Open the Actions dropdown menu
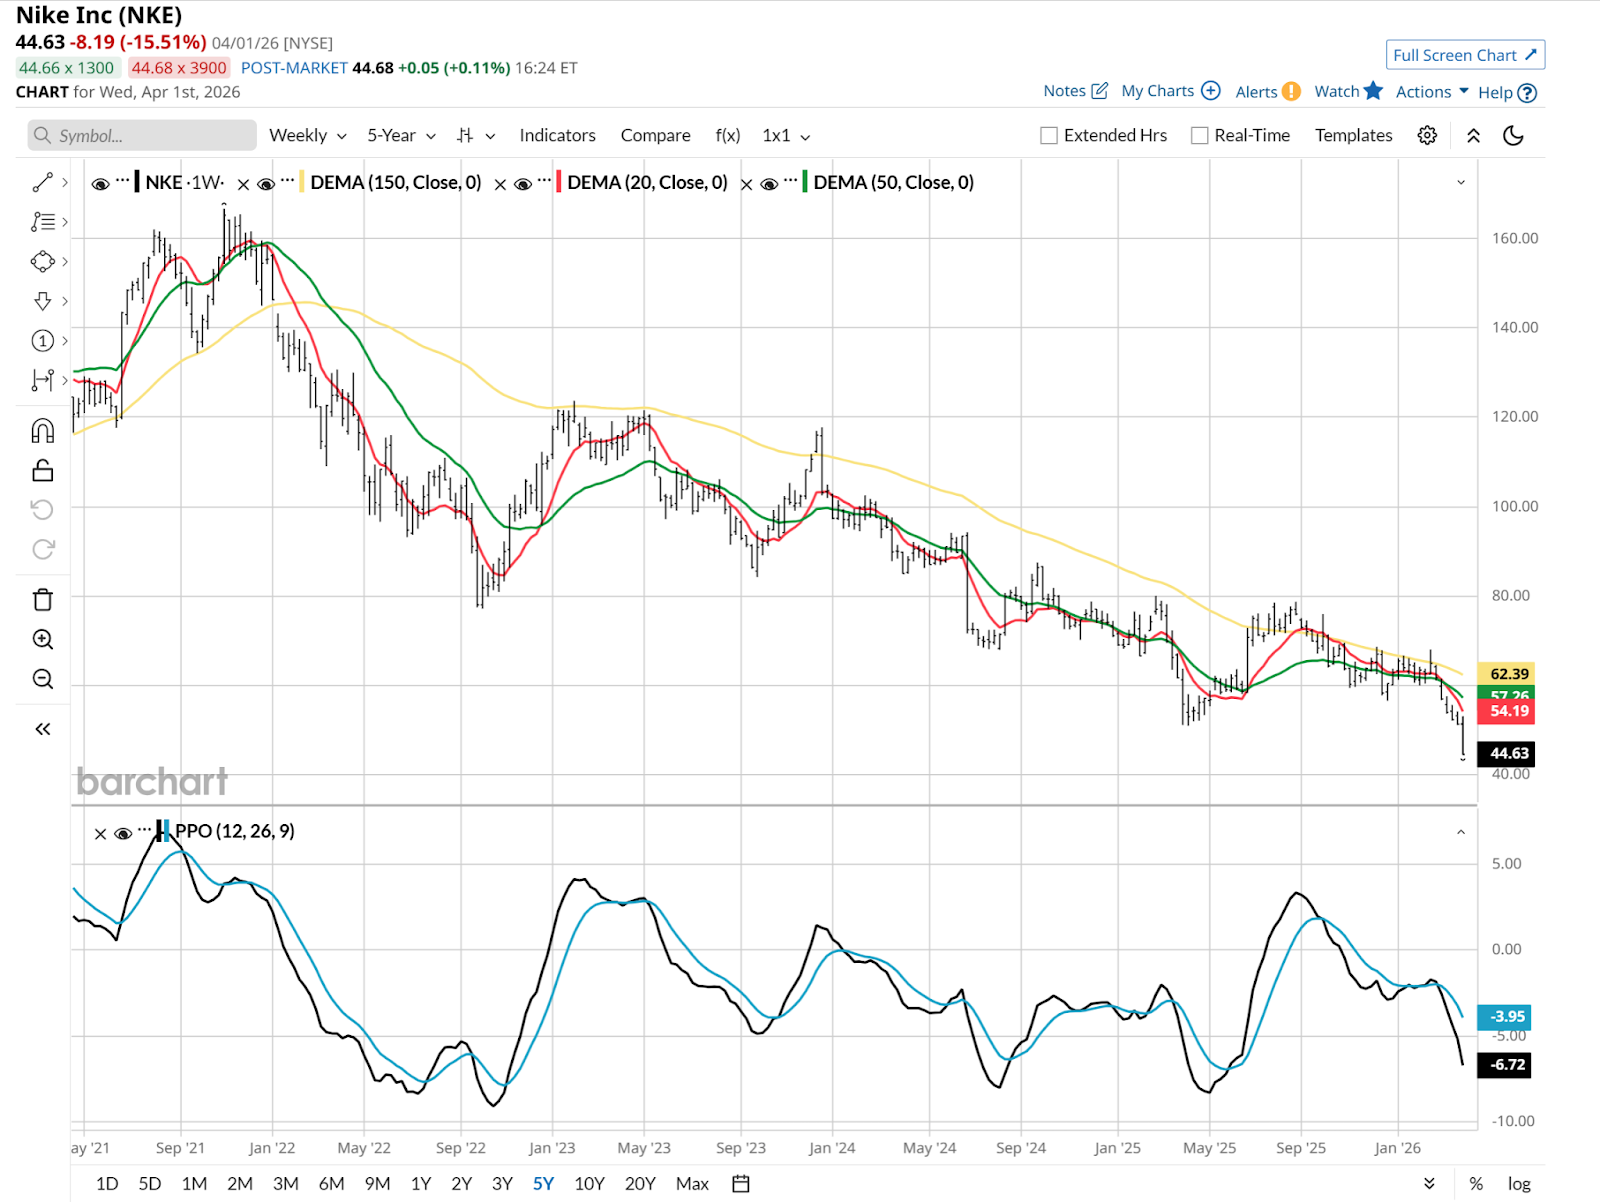 pos(1432,91)
